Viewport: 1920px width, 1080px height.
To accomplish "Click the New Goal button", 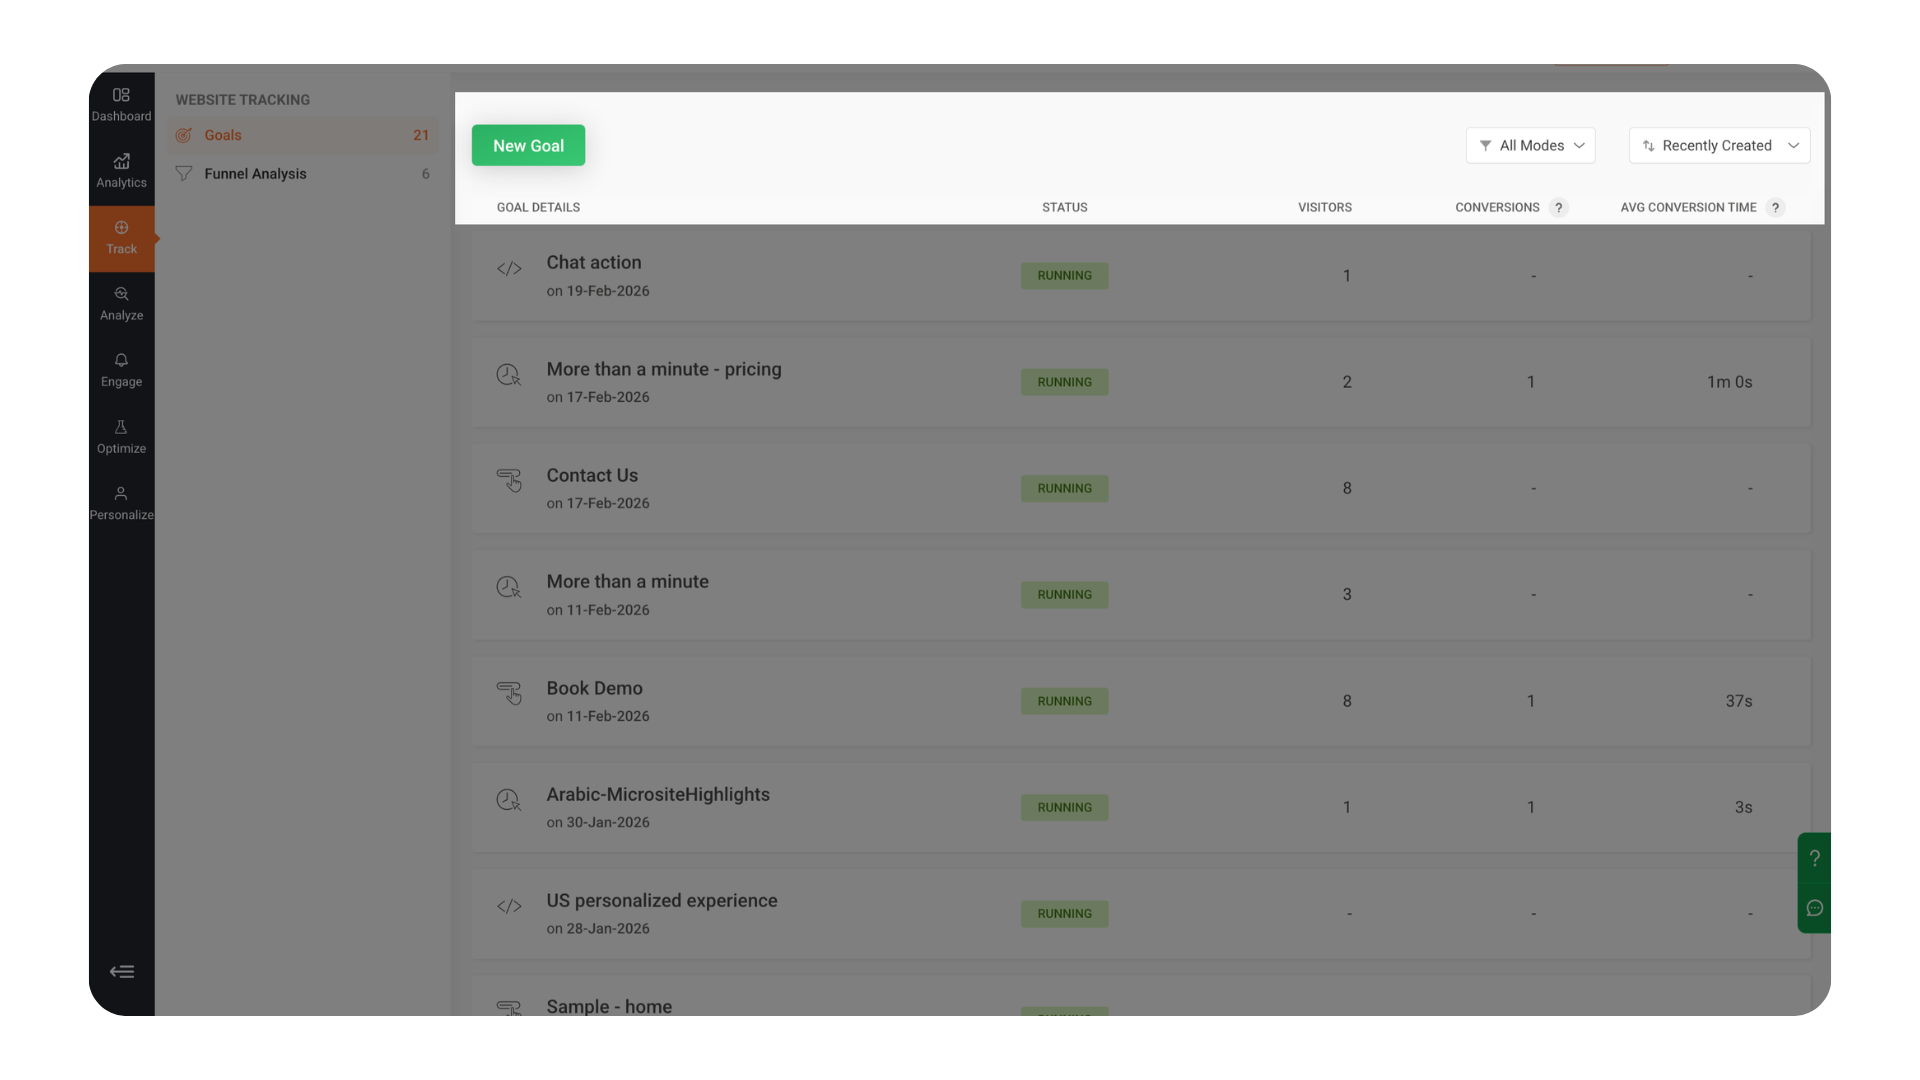I will pos(528,146).
